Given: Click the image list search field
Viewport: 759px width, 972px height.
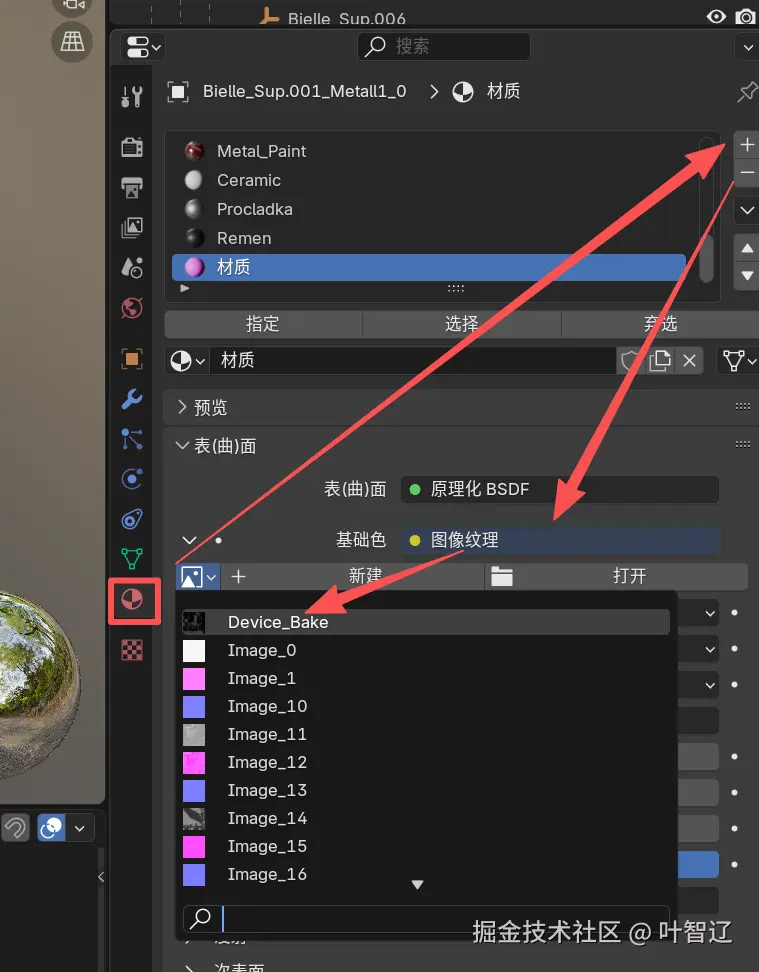Looking at the screenshot, I should click(427, 918).
